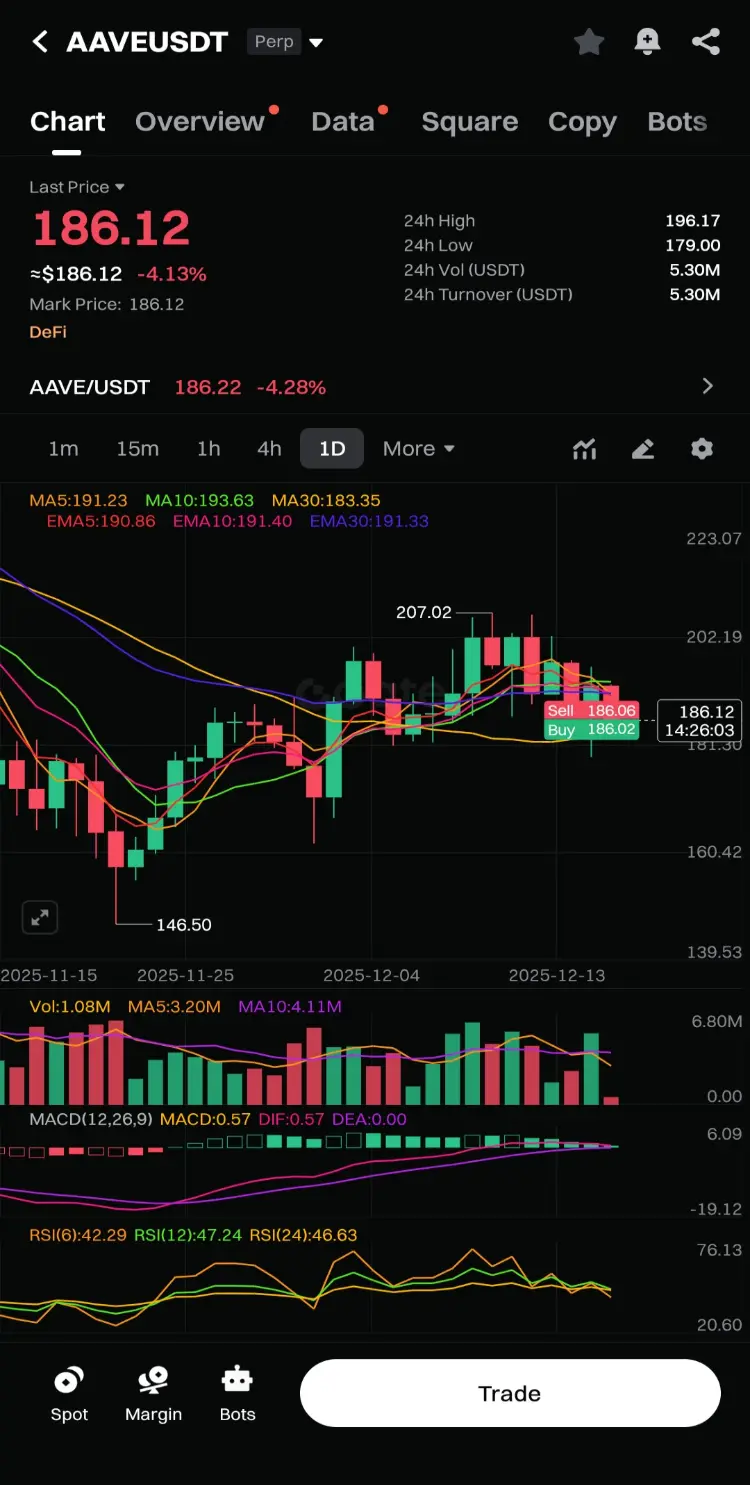Screen dimensions: 750x1485
Task: Tap the 24h Low value 179.00
Action: pos(693,245)
